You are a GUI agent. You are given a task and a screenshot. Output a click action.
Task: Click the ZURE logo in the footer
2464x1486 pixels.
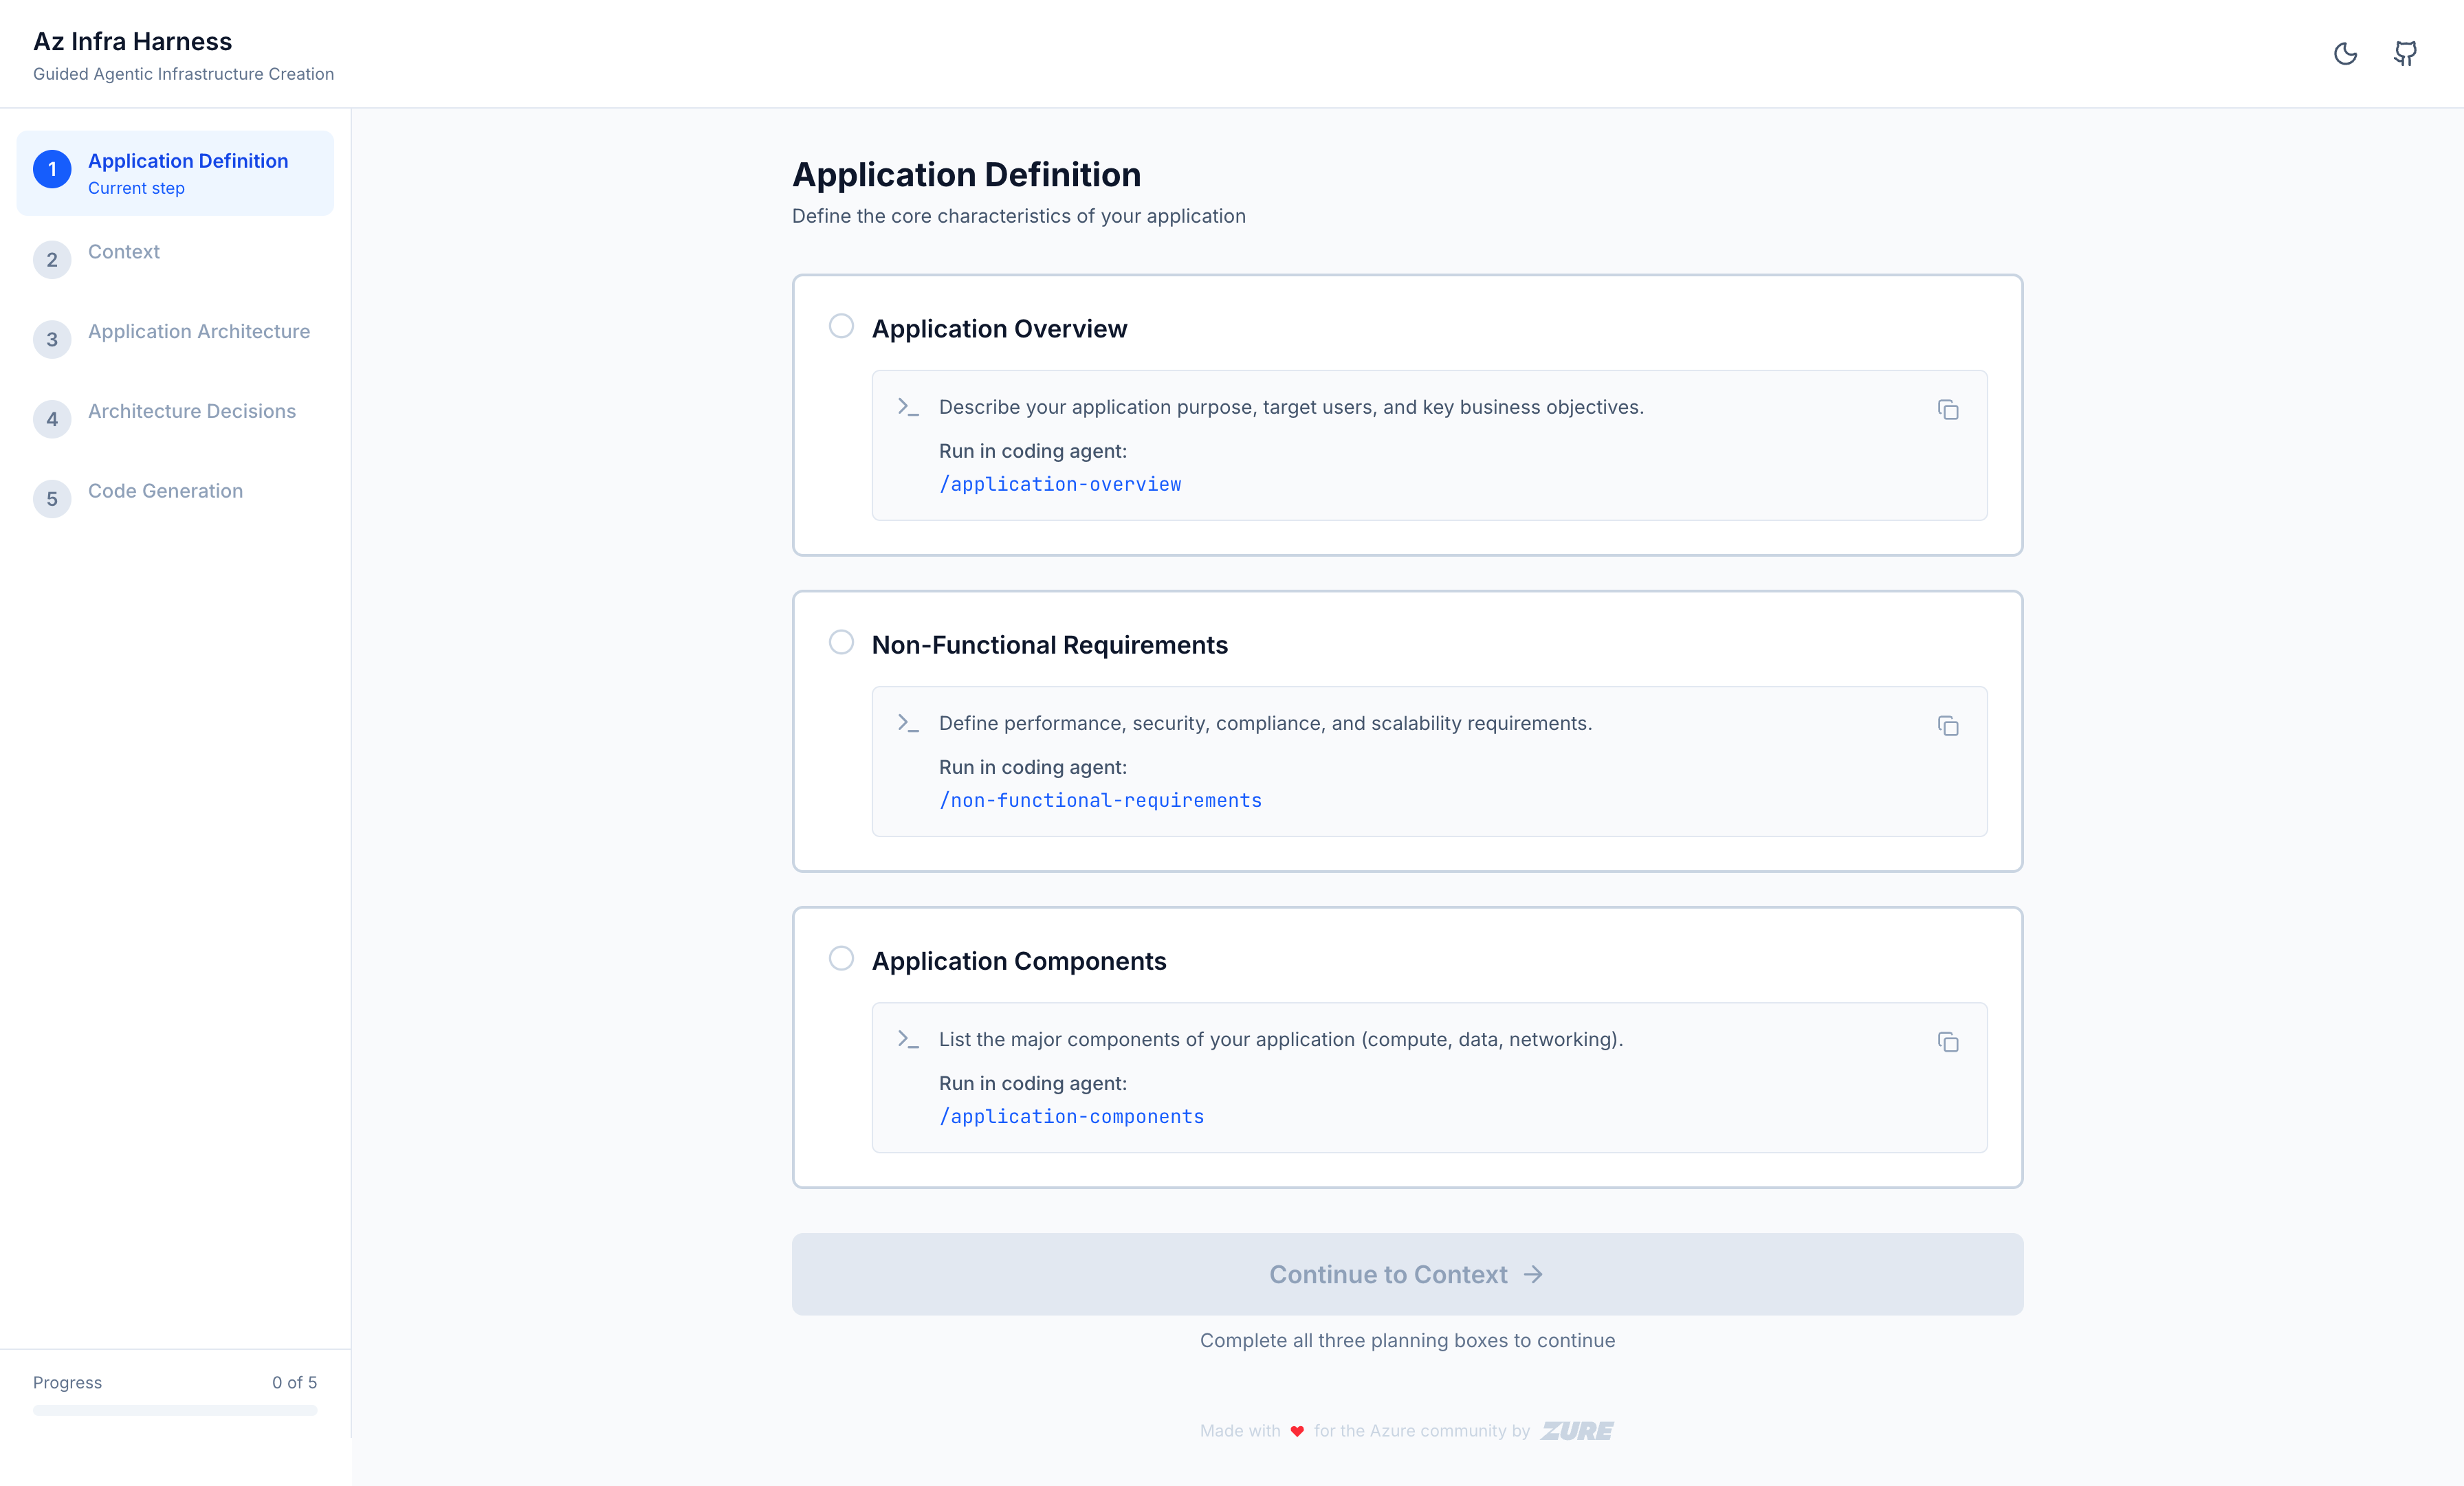point(1577,1430)
